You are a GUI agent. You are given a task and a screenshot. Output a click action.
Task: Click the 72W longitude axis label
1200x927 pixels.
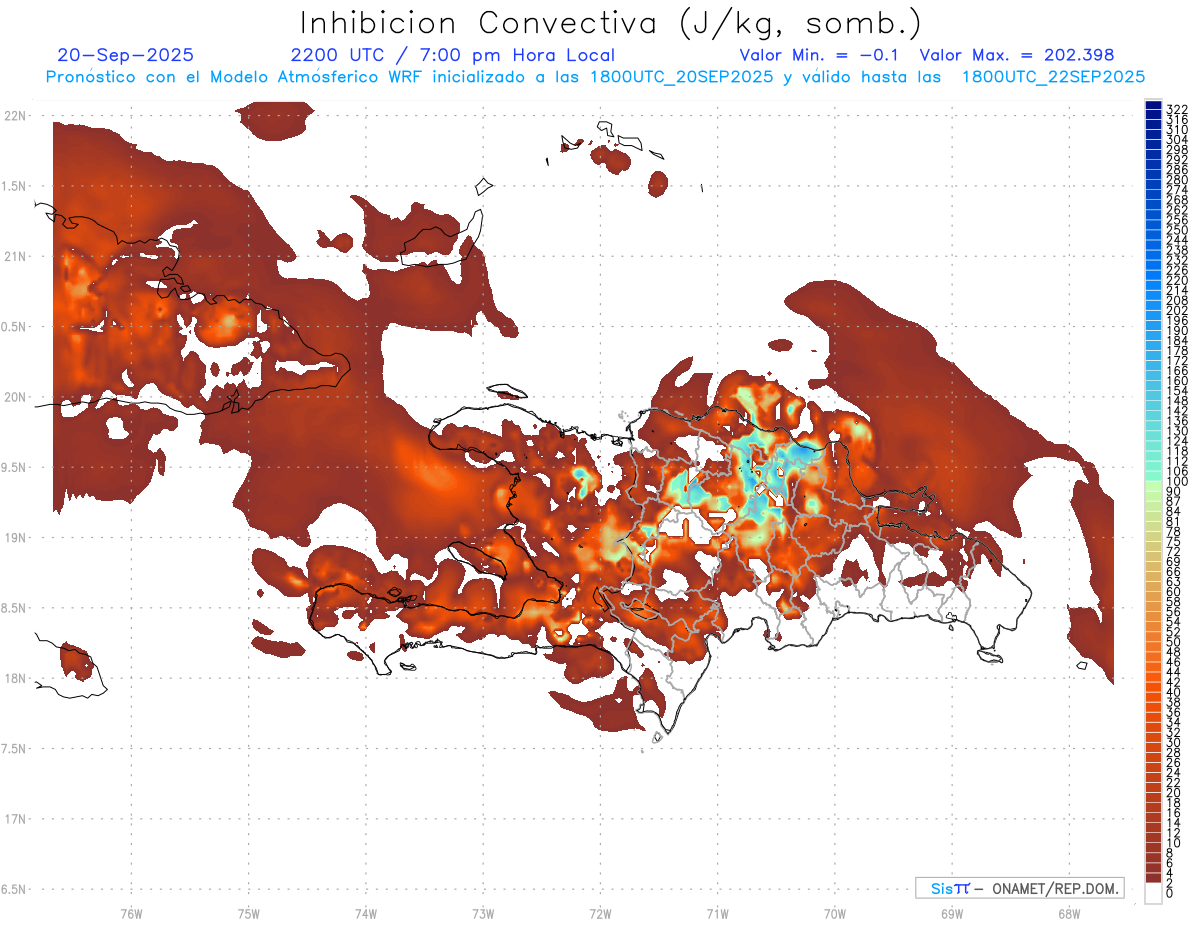tap(600, 913)
